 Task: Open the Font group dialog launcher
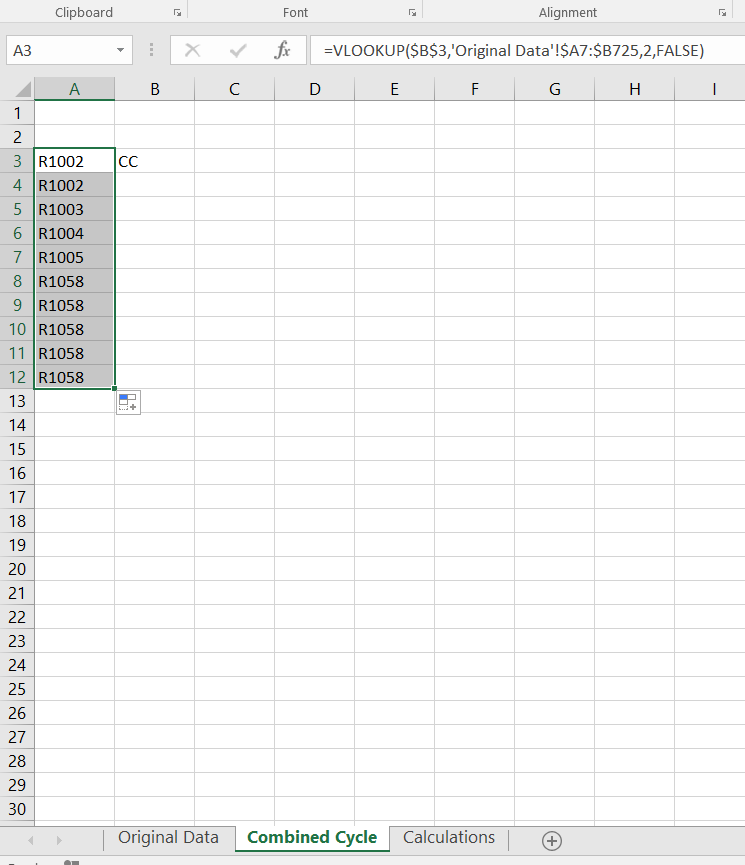click(x=412, y=13)
